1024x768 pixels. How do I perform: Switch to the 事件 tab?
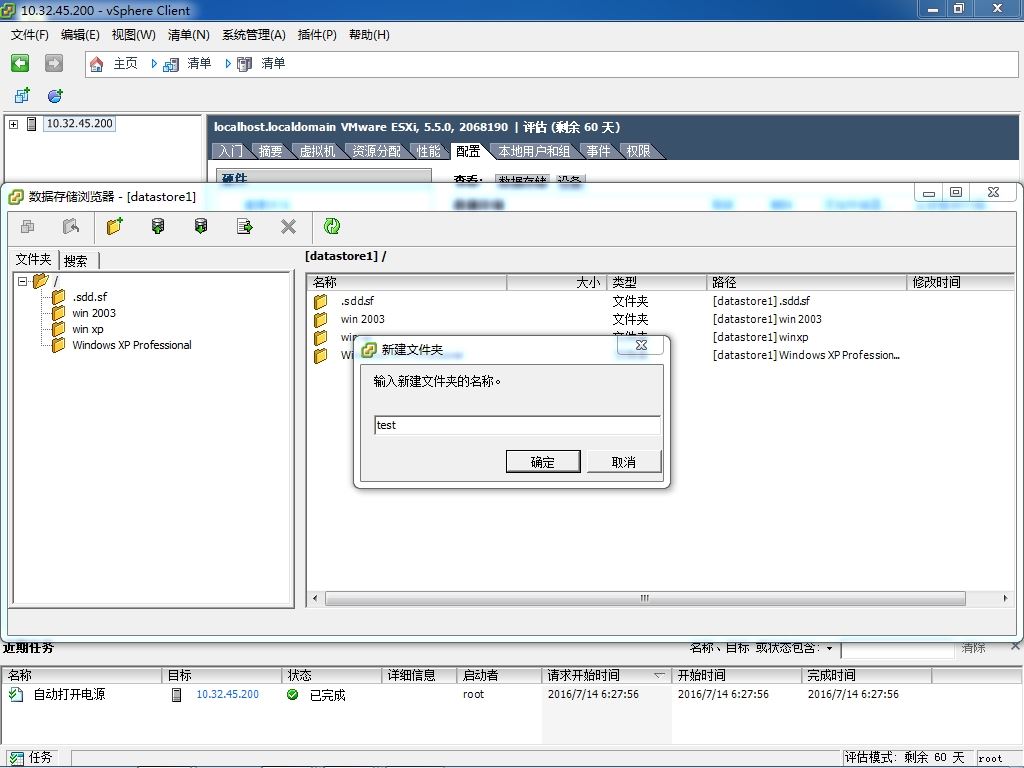pos(598,151)
